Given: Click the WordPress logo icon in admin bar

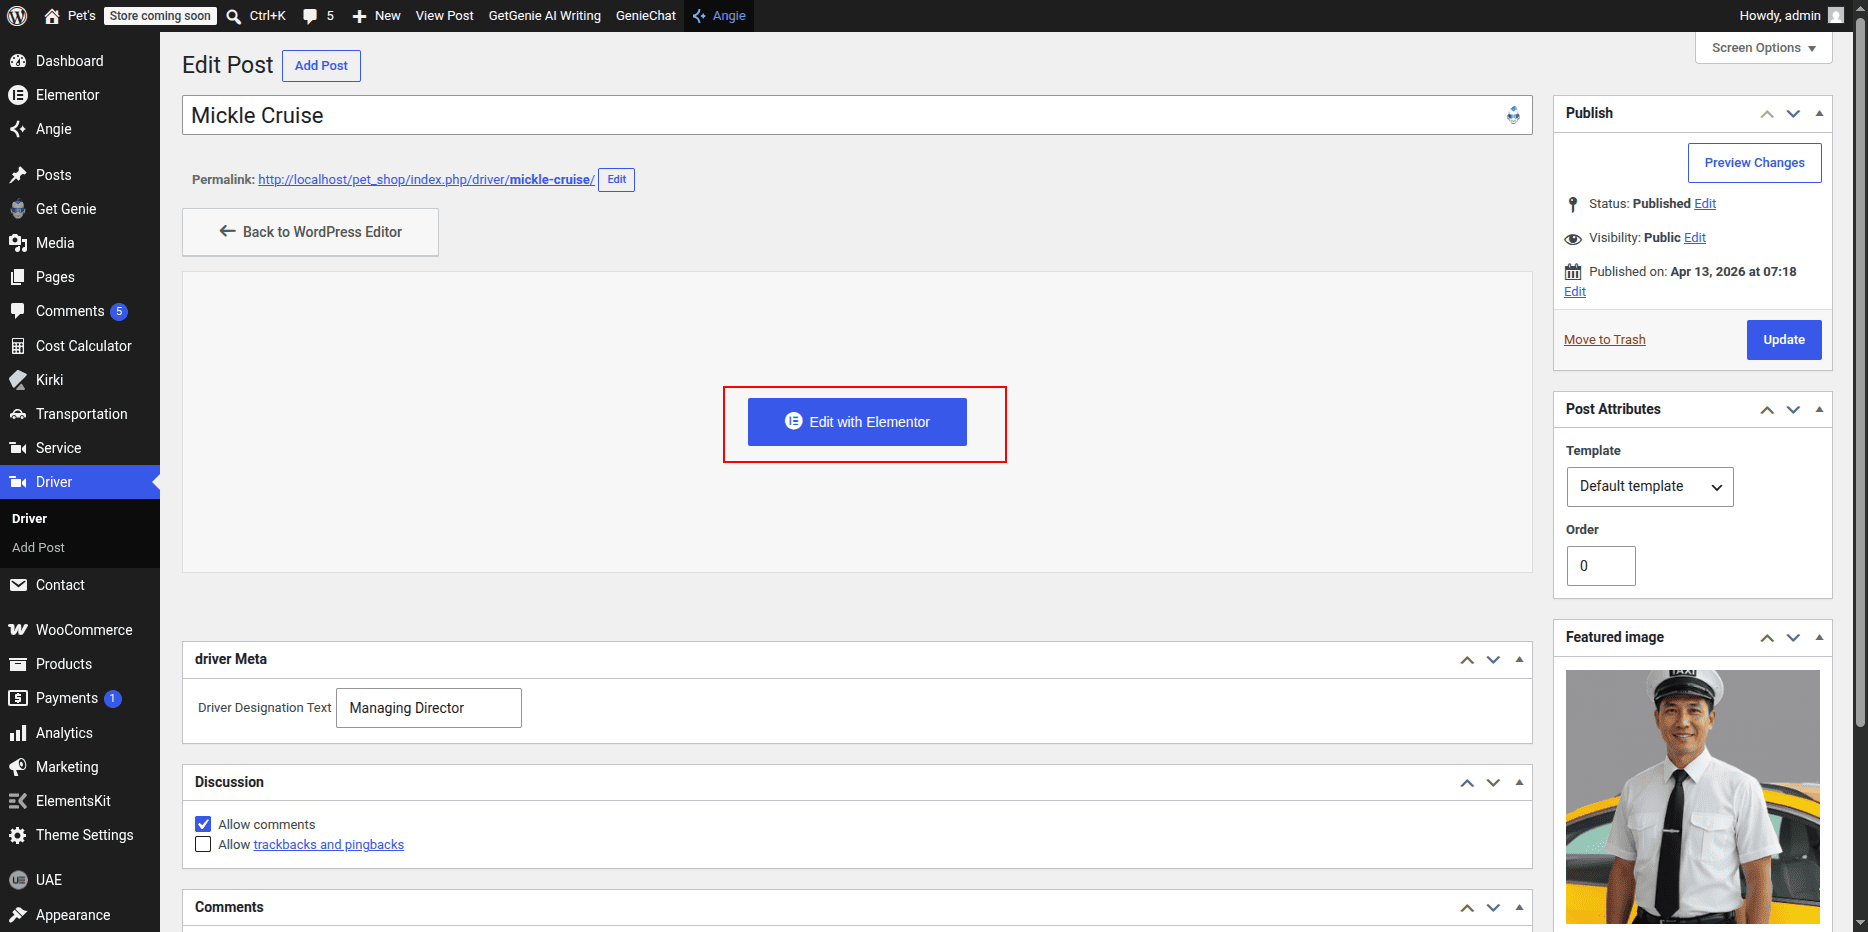Looking at the screenshot, I should pyautogui.click(x=17, y=16).
